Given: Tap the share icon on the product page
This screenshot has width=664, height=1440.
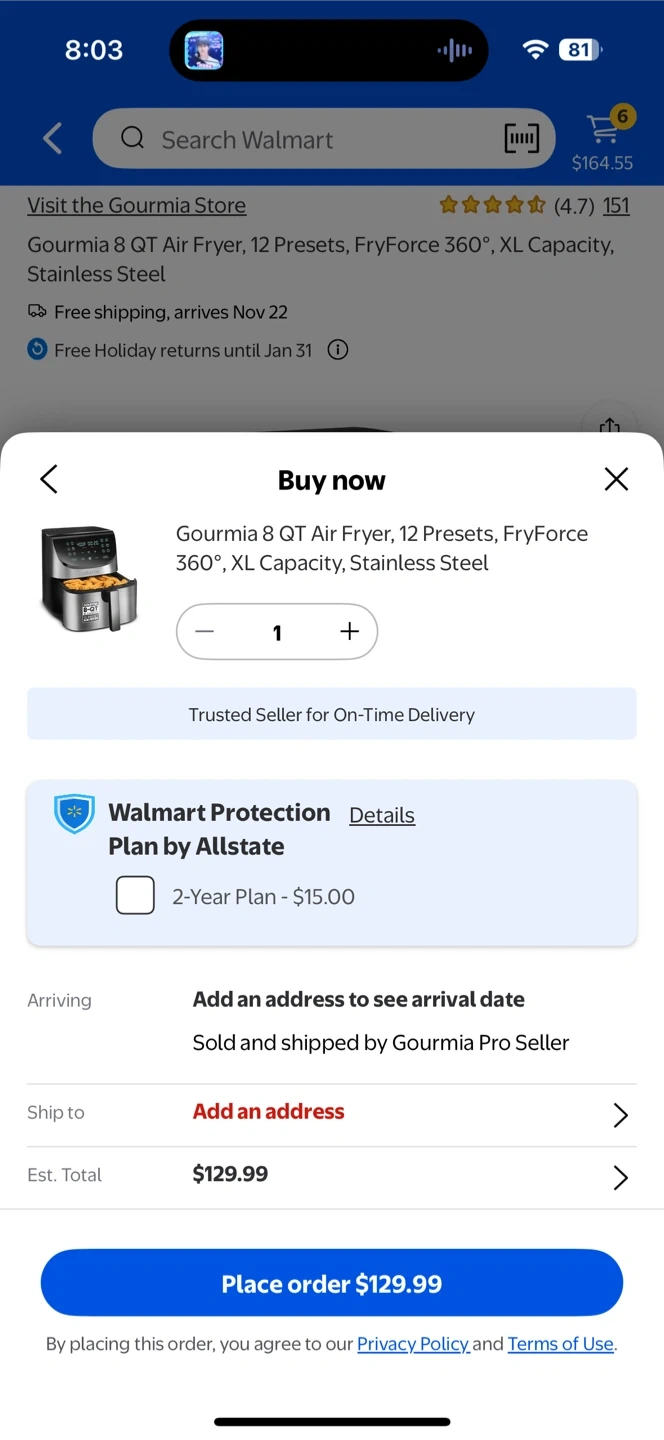Looking at the screenshot, I should (x=610, y=426).
